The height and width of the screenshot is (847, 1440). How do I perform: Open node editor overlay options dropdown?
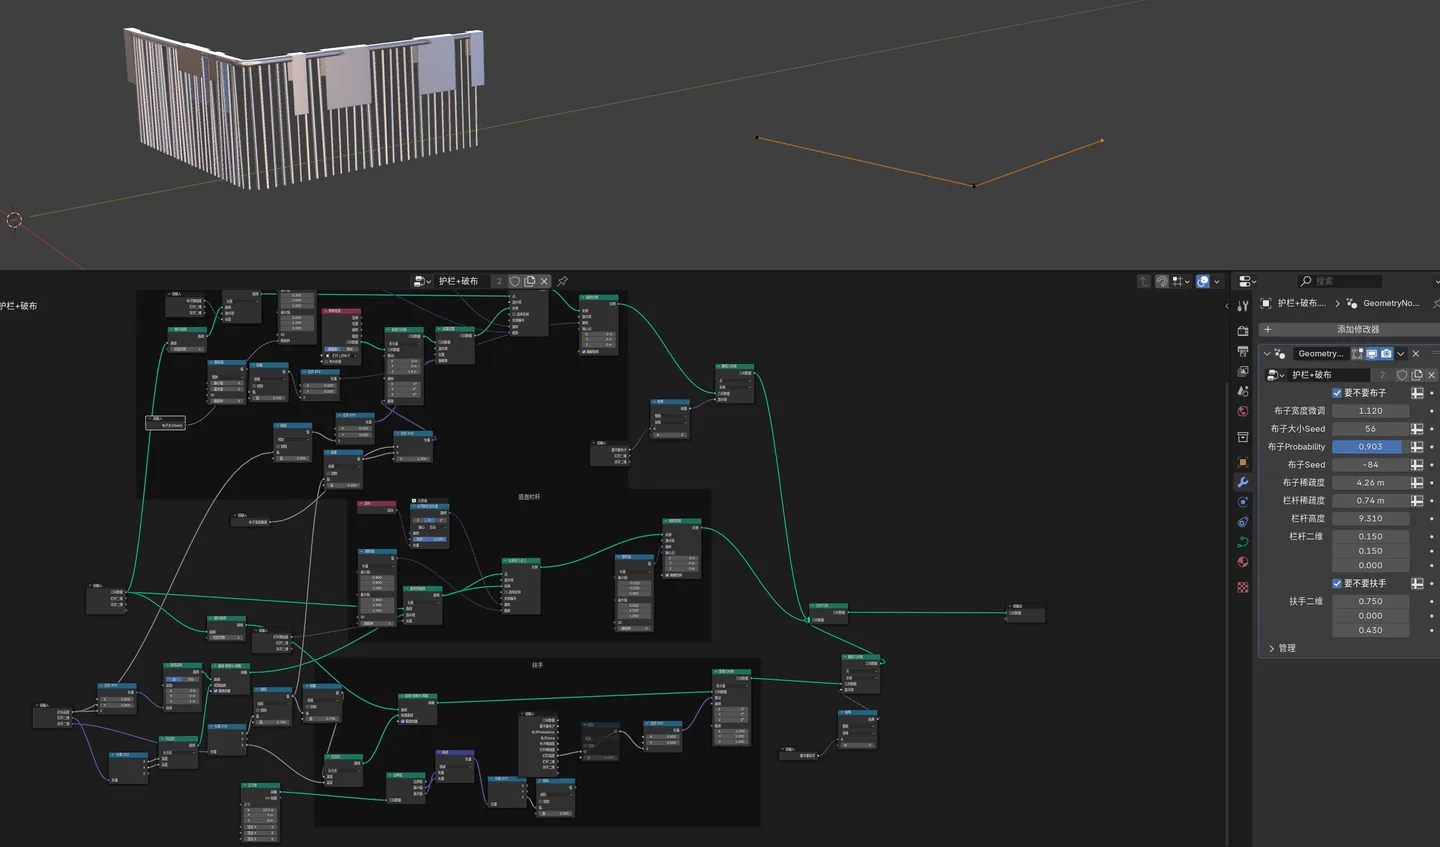(x=1217, y=281)
